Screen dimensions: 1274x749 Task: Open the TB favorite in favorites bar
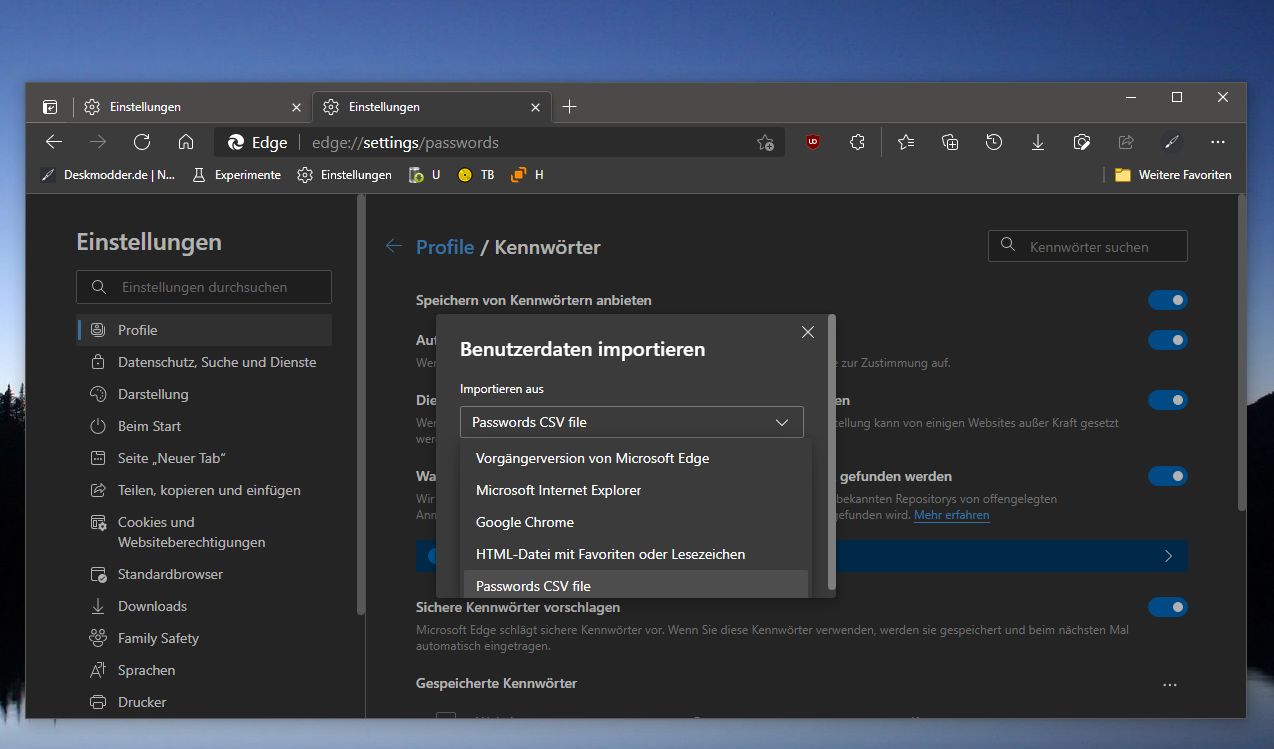pyautogui.click(x=476, y=175)
